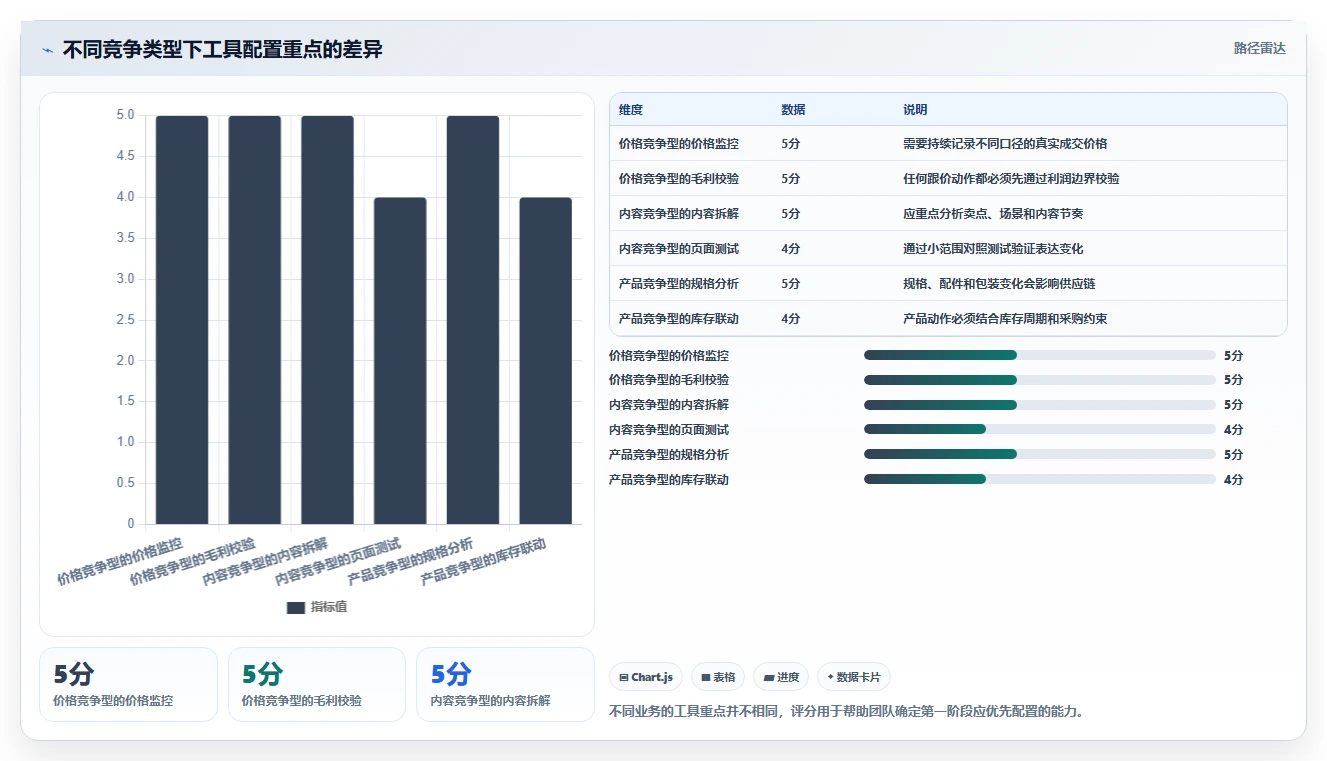Click progress bar of 内容竞争型的页面测试
This screenshot has width=1327, height=761.
[1040, 429]
